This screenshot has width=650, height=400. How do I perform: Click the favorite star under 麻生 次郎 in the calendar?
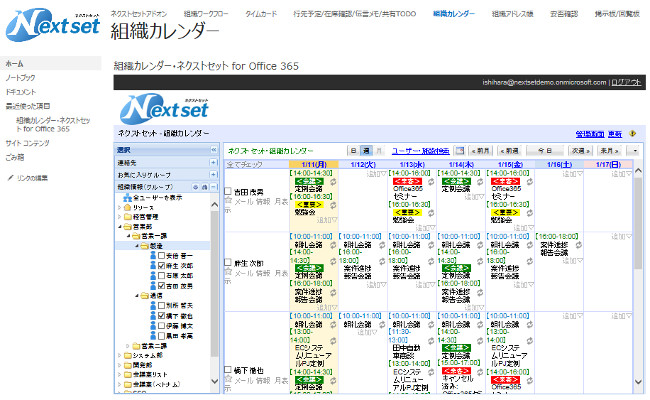(228, 272)
